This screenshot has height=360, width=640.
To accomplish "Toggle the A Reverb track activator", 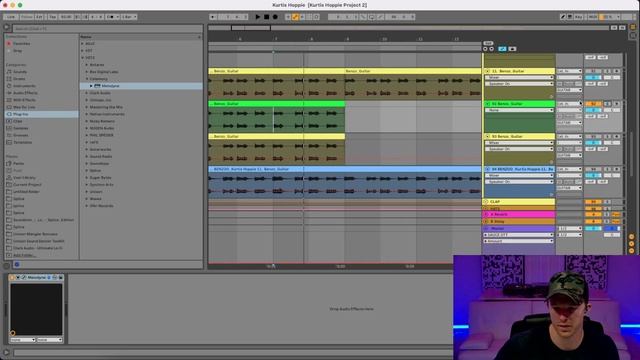I will coord(593,214).
